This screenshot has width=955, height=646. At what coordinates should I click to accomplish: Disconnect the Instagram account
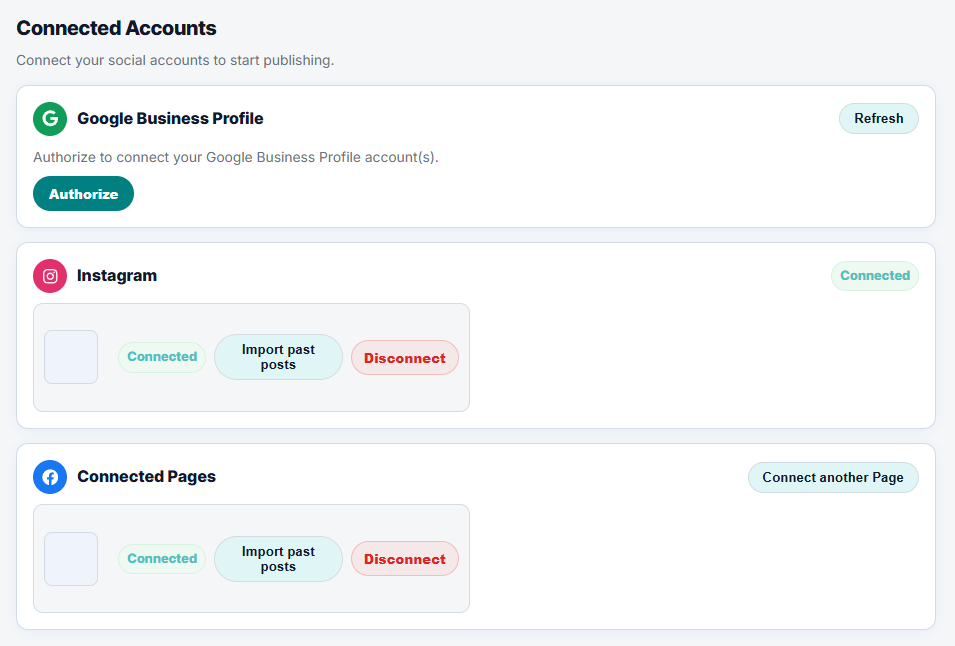(x=404, y=356)
